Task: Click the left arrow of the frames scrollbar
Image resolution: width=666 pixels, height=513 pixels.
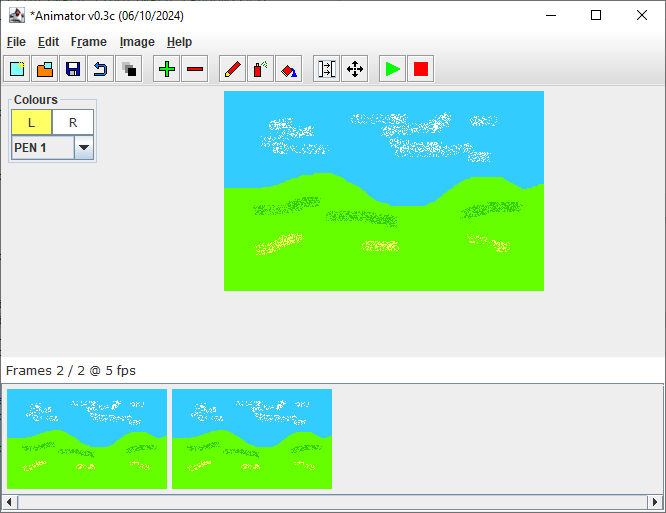Action: click(10, 502)
